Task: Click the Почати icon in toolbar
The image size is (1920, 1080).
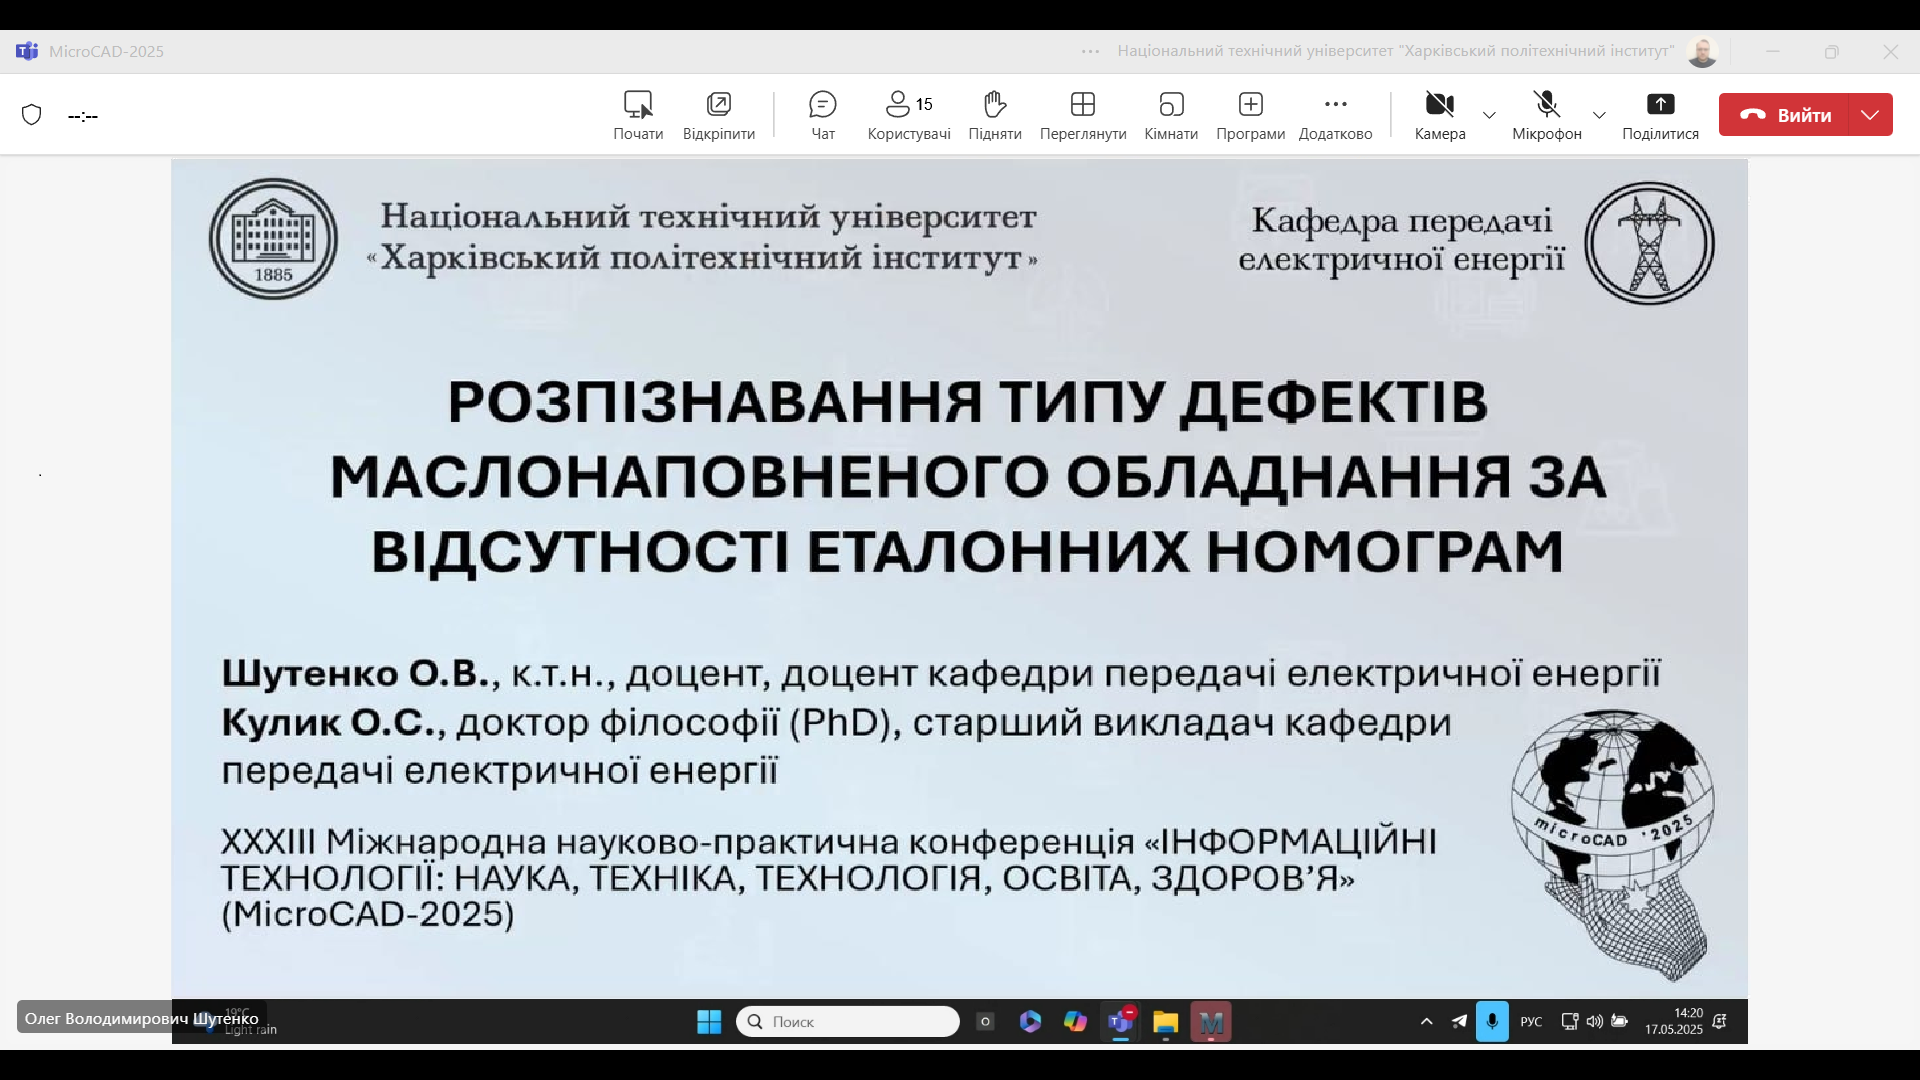Action: 638,115
